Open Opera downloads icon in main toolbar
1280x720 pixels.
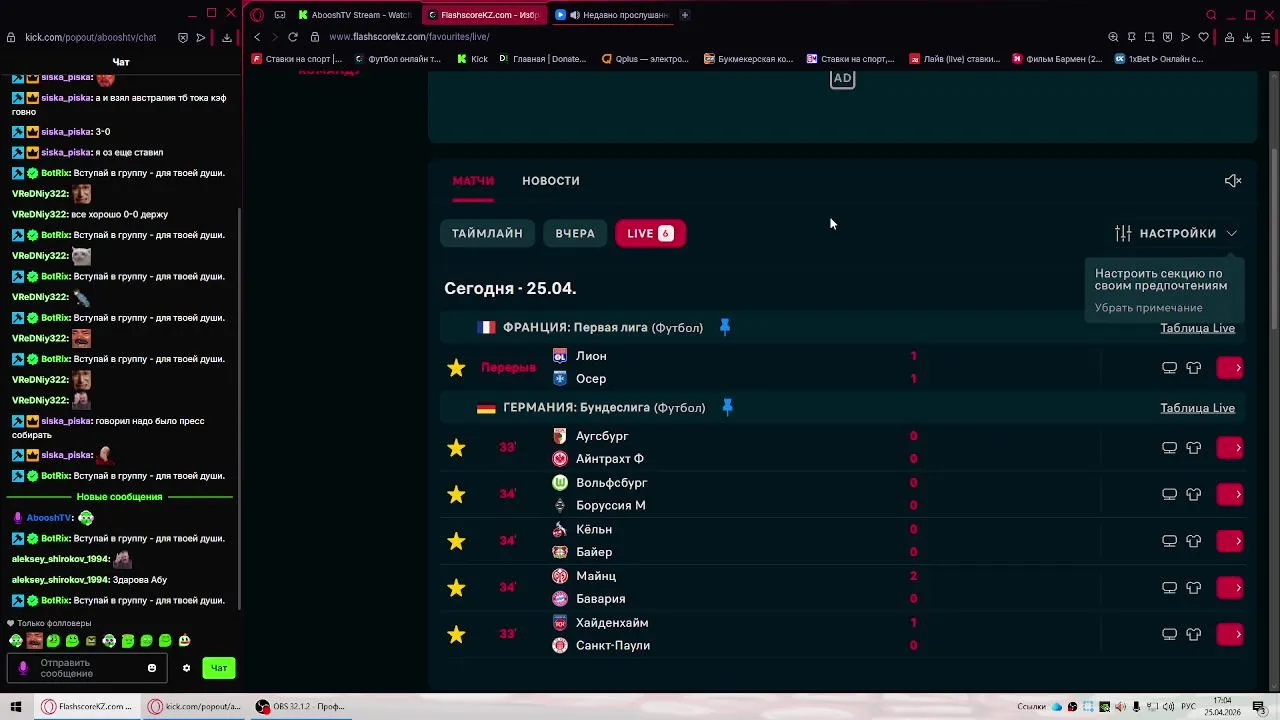[x=1247, y=37]
